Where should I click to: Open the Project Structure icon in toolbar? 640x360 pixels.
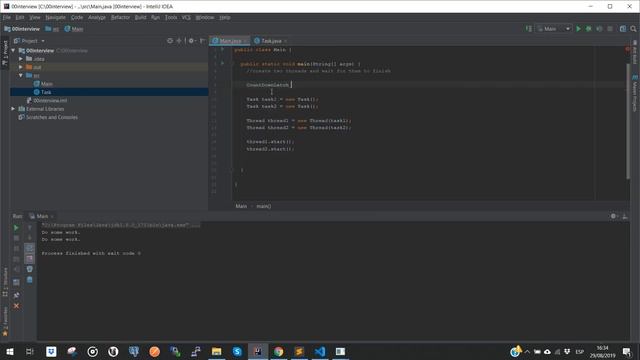click(x=623, y=29)
